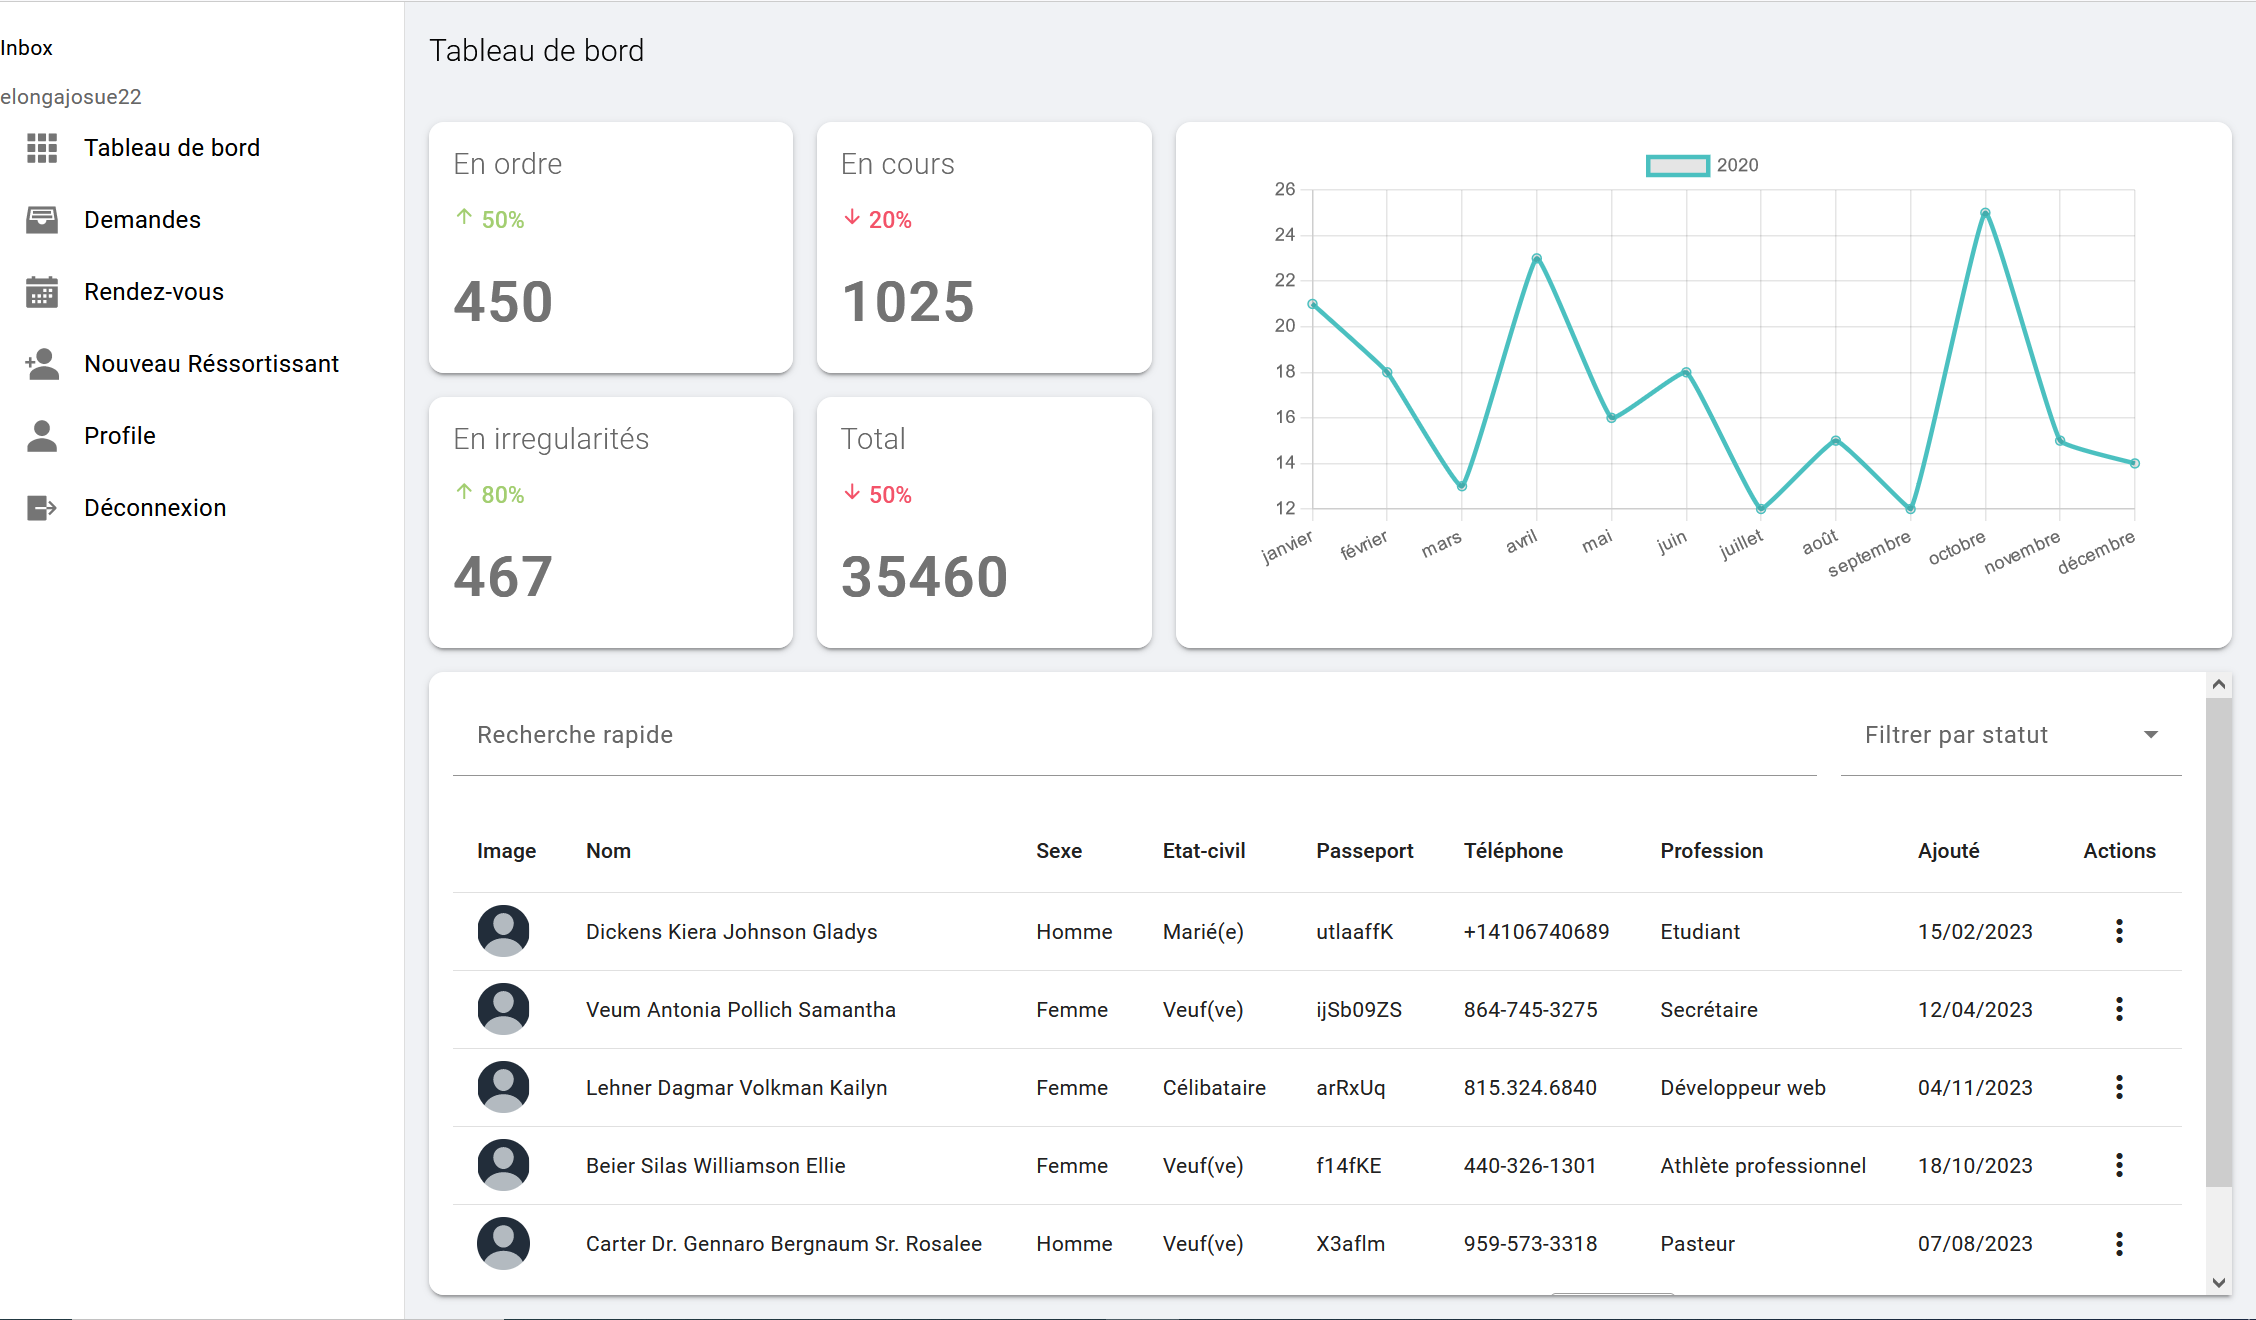Click the Filtrer par statut arrow
Viewport: 2256px width, 1320px height.
tap(2150, 735)
